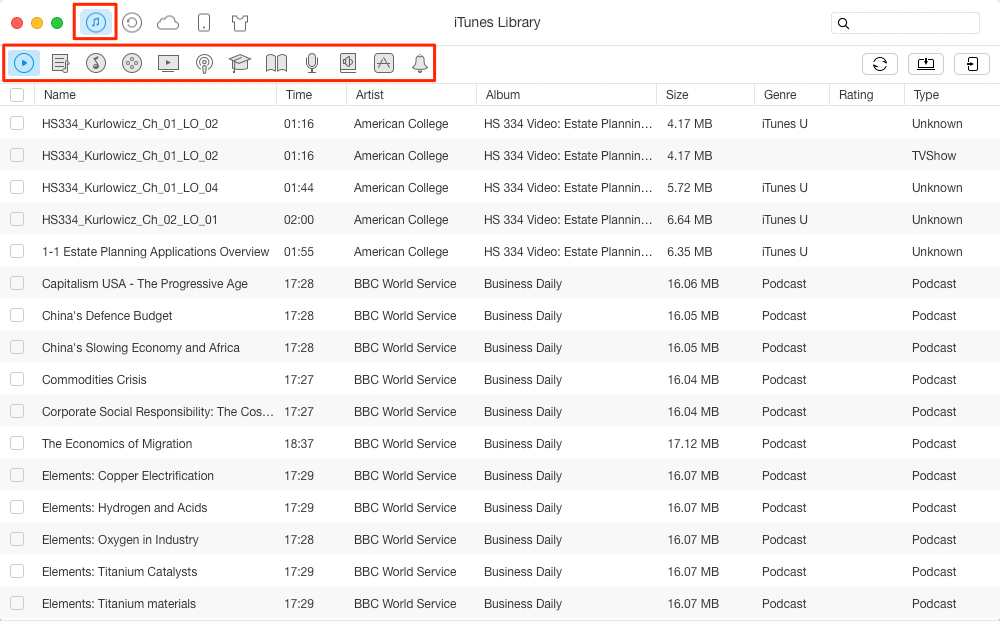Click the 02:00 time value
Image resolution: width=1000 pixels, height=621 pixels.
[298, 220]
